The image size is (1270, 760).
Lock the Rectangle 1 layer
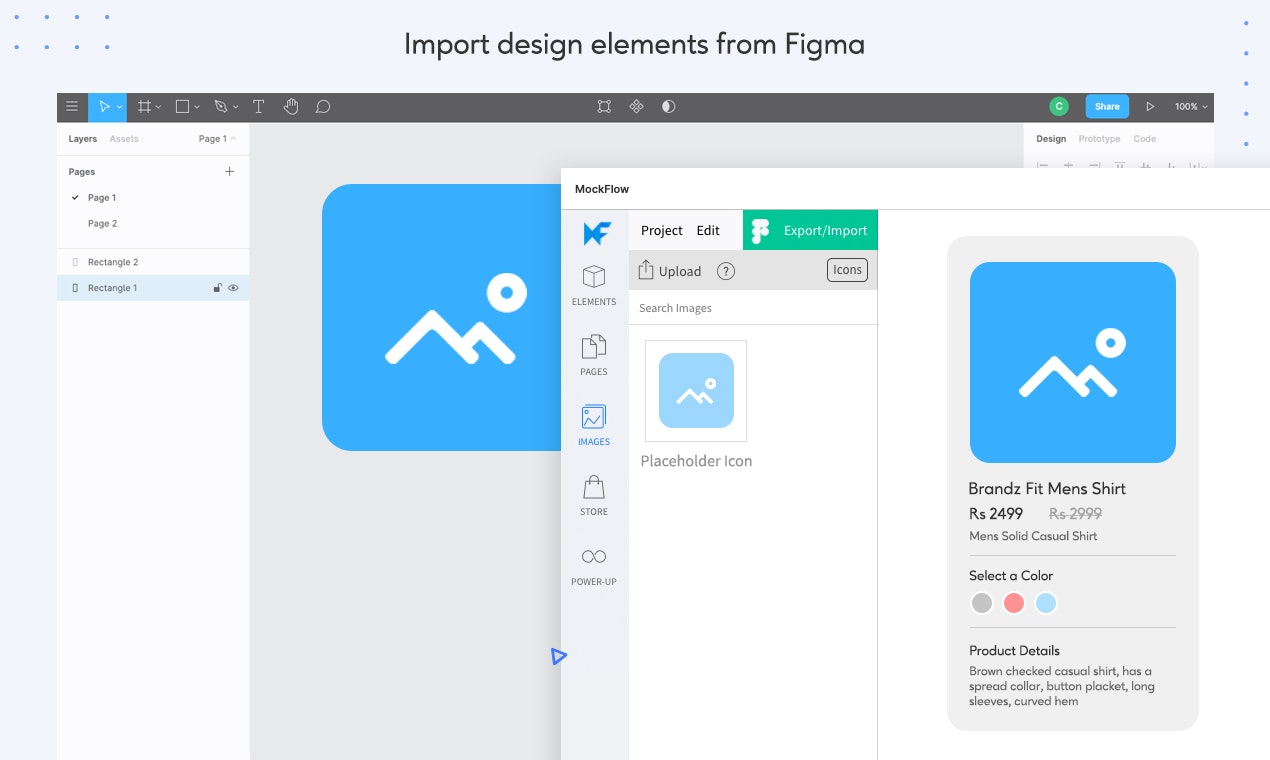point(217,287)
